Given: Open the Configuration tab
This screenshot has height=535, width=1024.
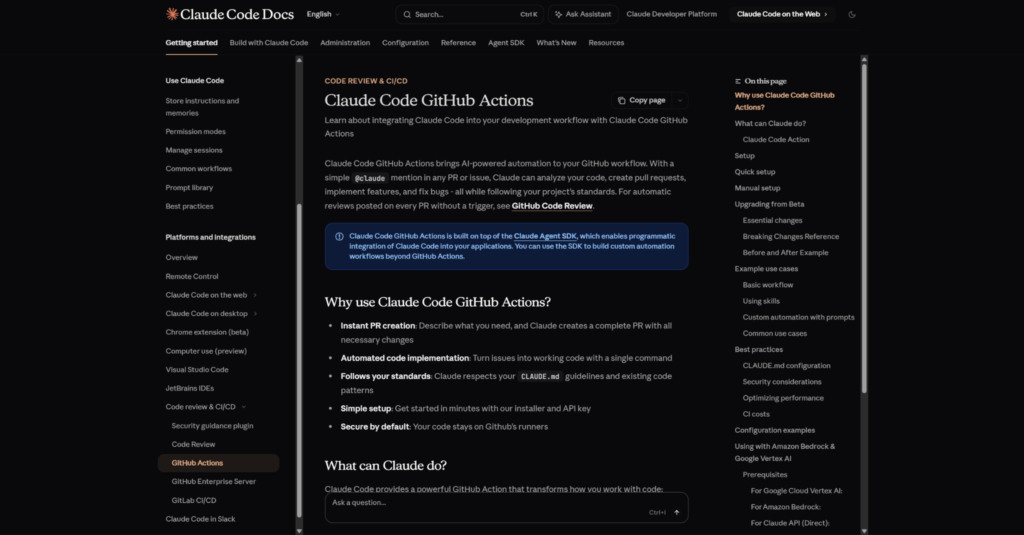Looking at the screenshot, I should pyautogui.click(x=405, y=43).
